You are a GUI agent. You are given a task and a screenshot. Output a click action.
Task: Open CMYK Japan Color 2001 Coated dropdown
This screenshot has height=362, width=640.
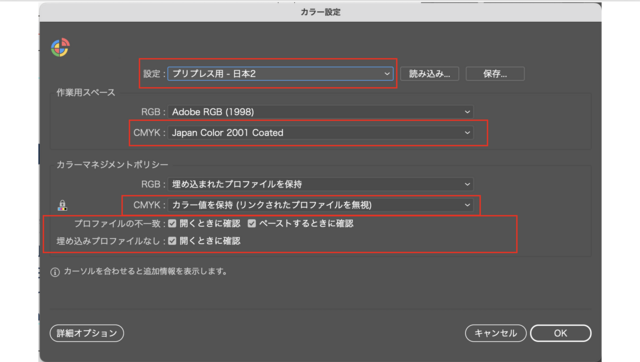pyautogui.click(x=320, y=133)
